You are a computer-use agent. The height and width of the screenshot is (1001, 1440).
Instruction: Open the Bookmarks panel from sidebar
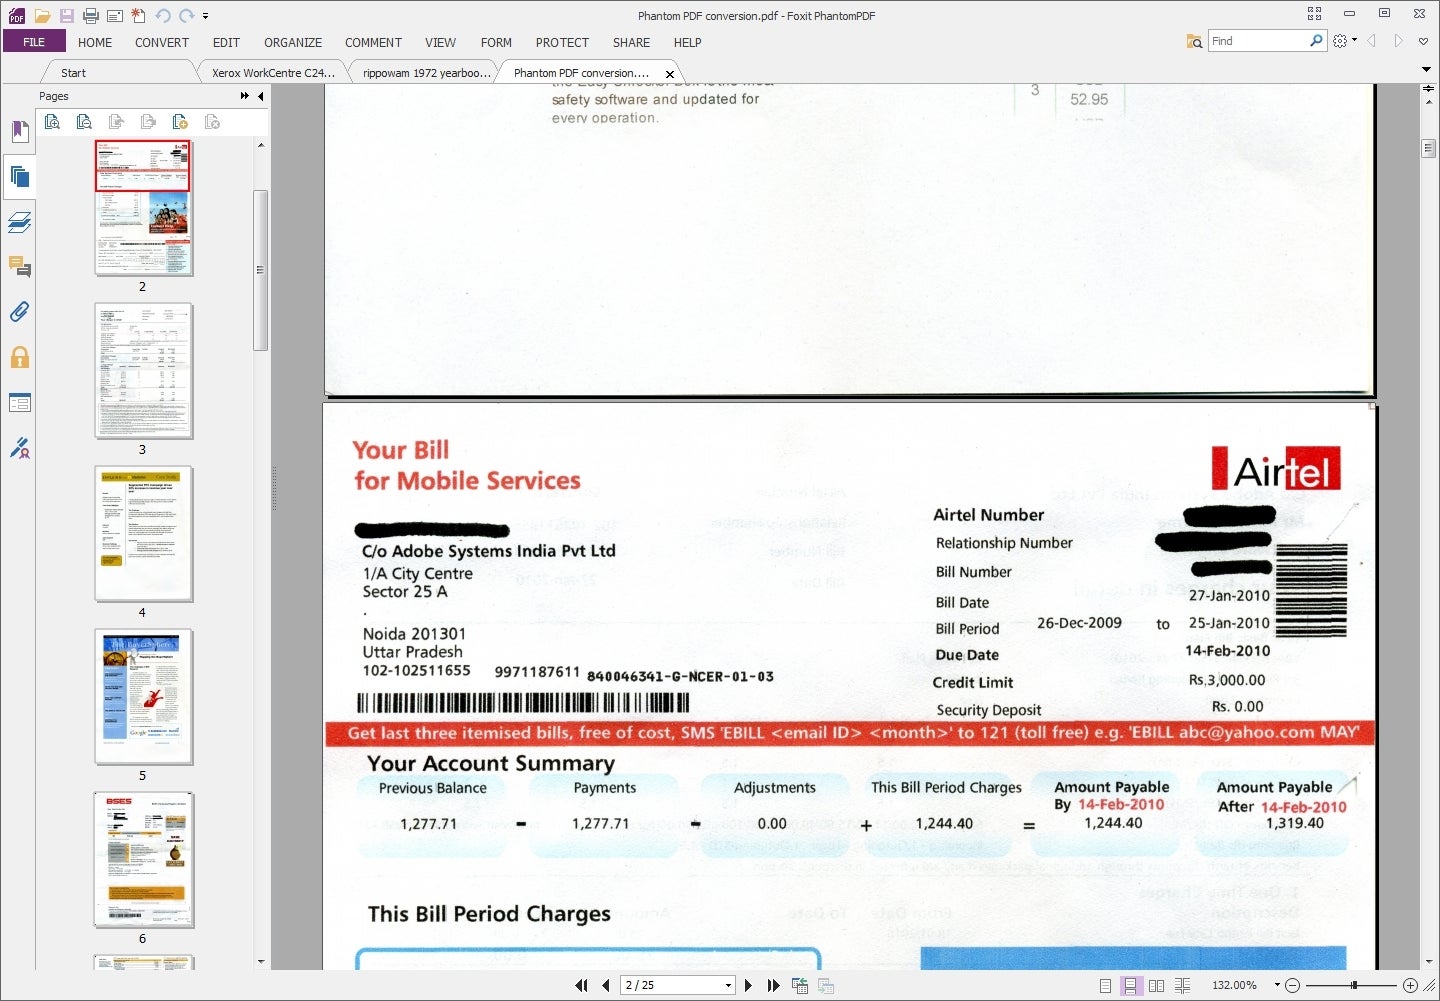(x=19, y=132)
